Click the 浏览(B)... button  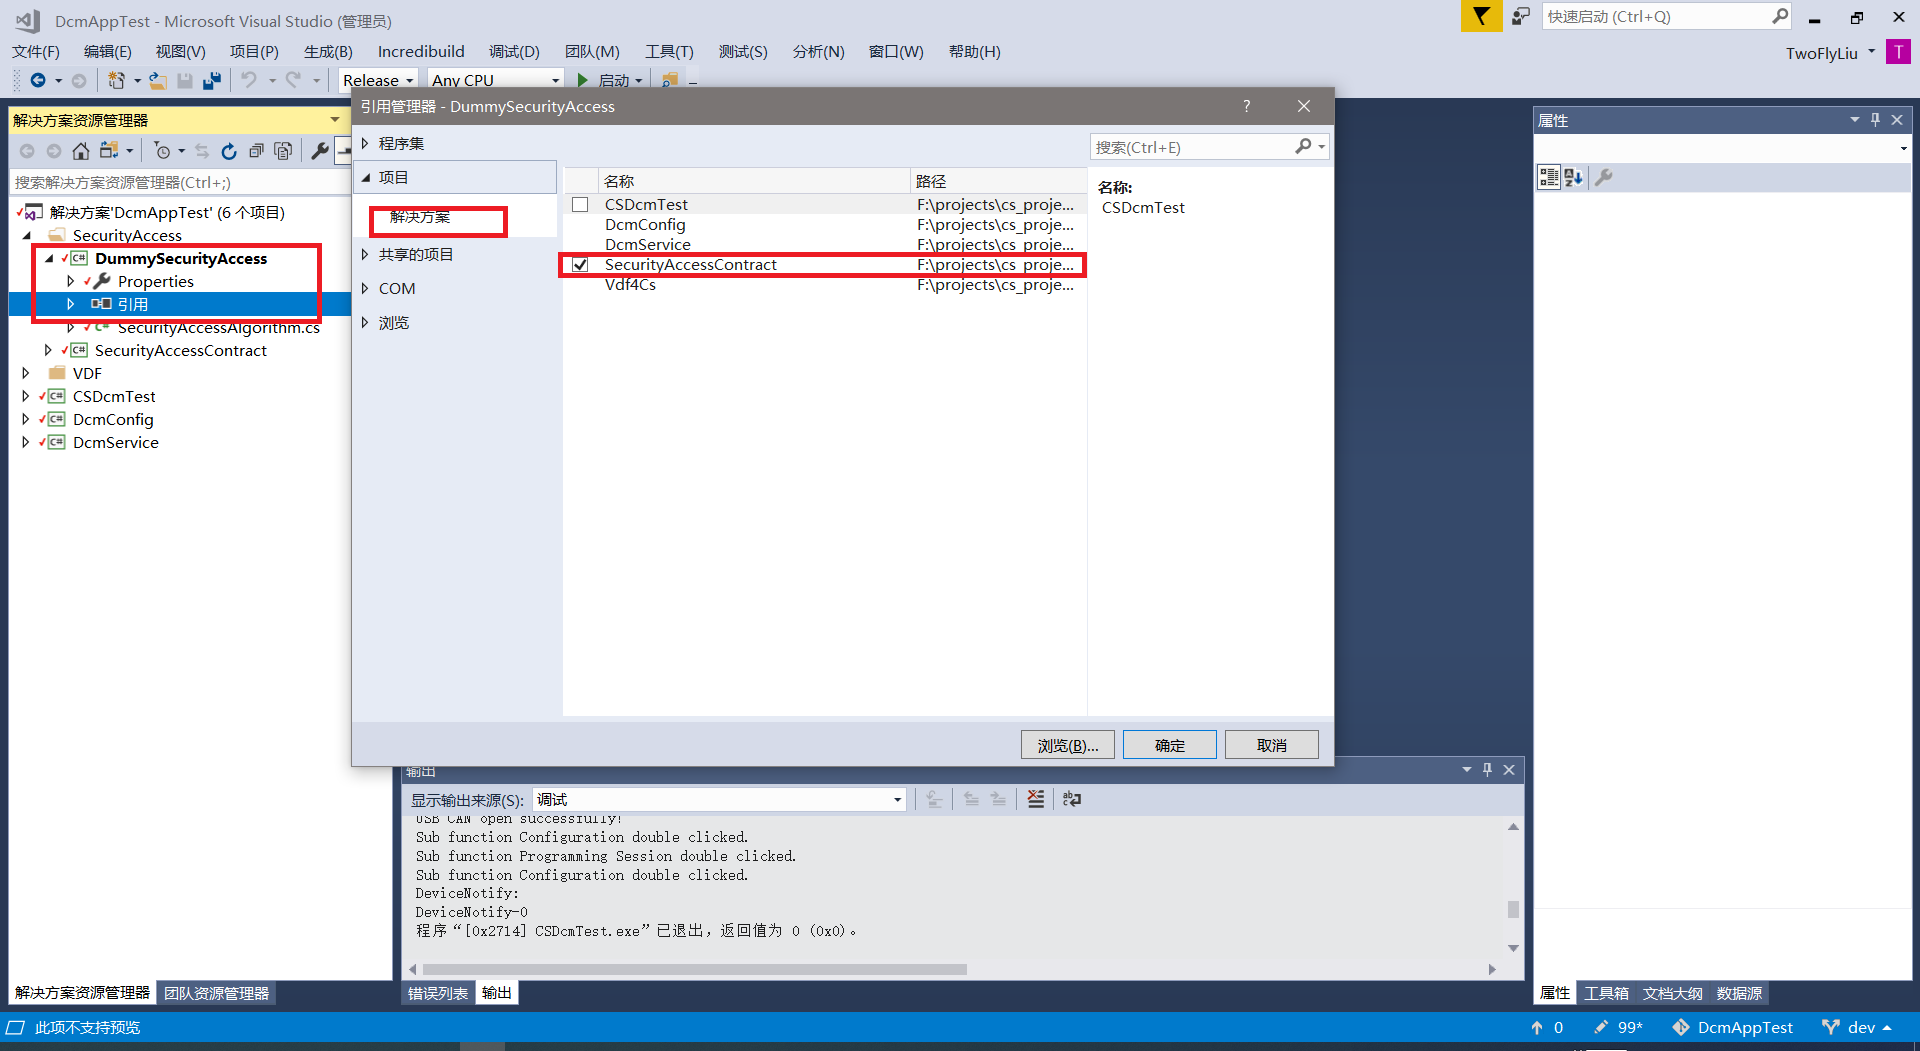(x=1068, y=745)
